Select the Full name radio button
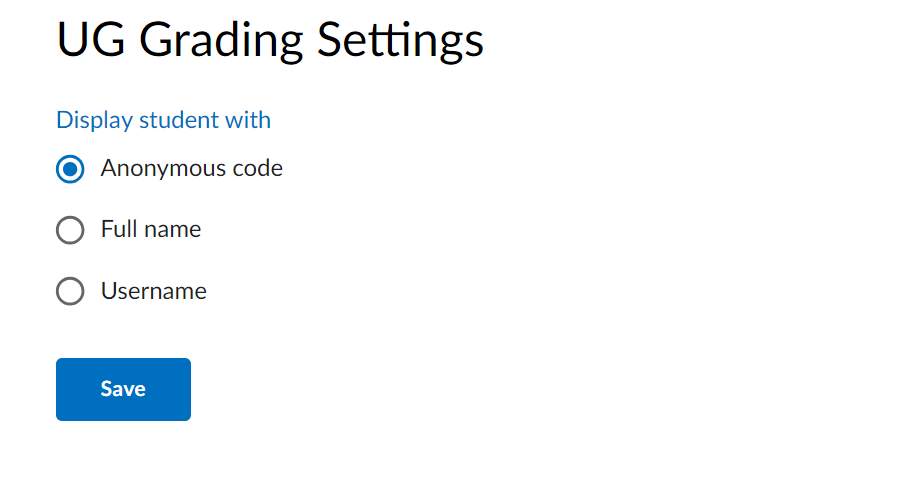 pyautogui.click(x=70, y=231)
